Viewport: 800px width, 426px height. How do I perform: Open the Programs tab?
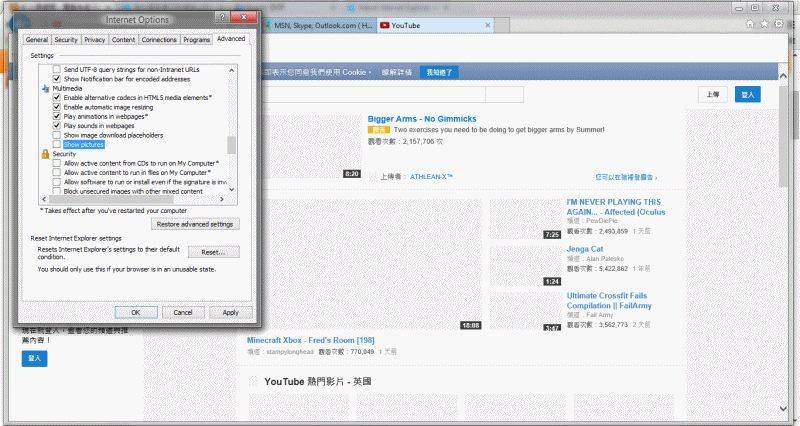coord(196,40)
